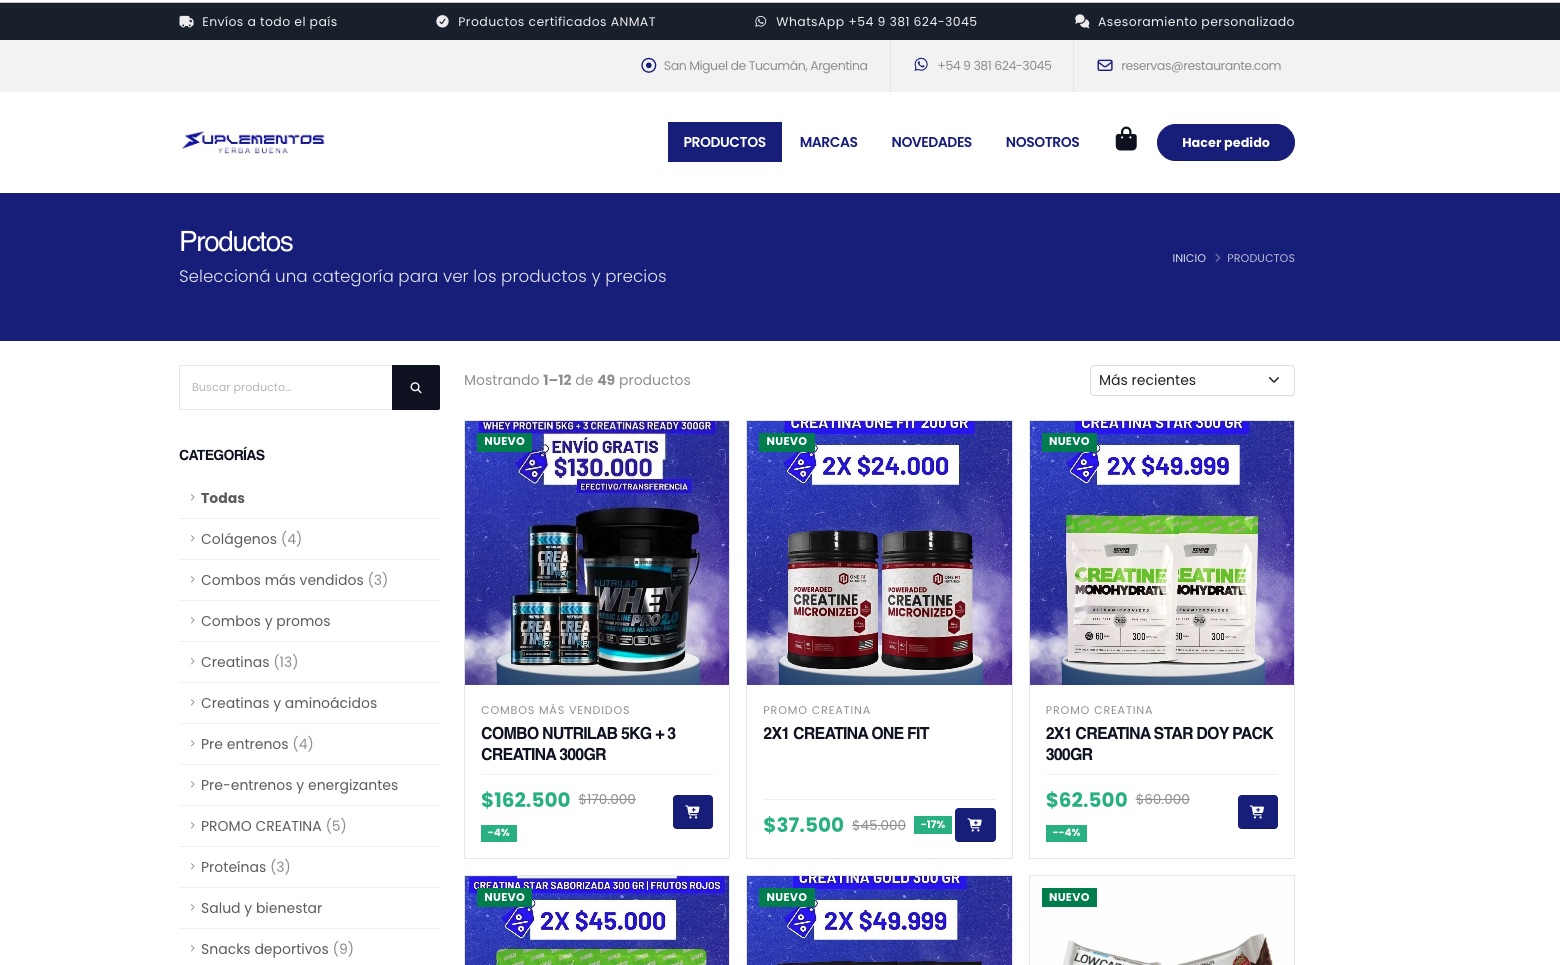Focus the Buscar producto search field
The height and width of the screenshot is (965, 1560).
click(x=285, y=387)
